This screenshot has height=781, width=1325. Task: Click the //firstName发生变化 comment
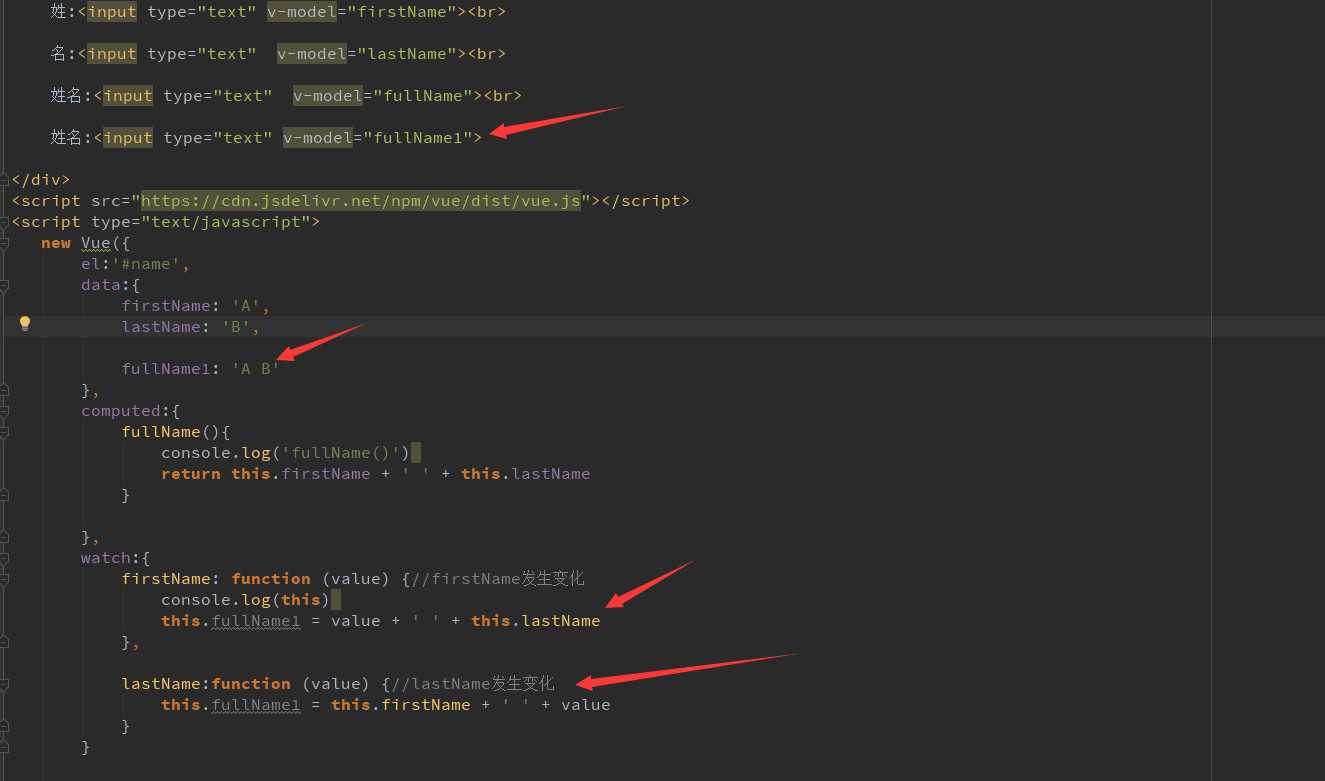498,579
